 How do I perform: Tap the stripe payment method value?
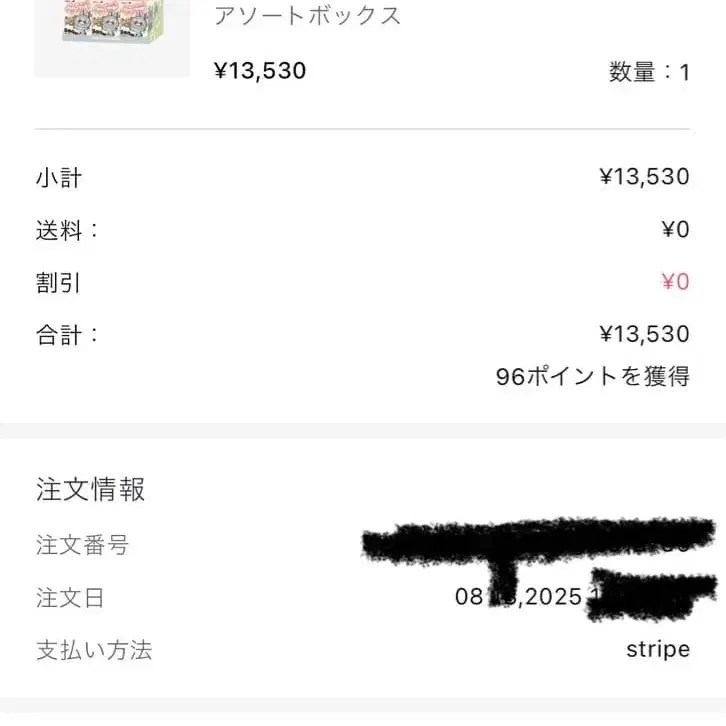pyautogui.click(x=657, y=650)
